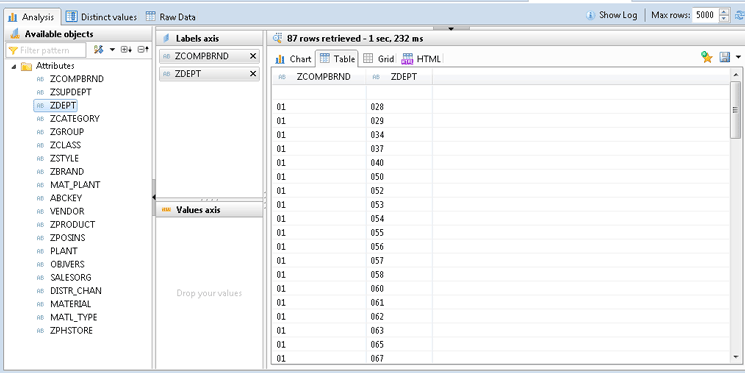This screenshot has height=373, width=745.
Task: Click table cell ZDEPT 034
Action: tap(399, 135)
